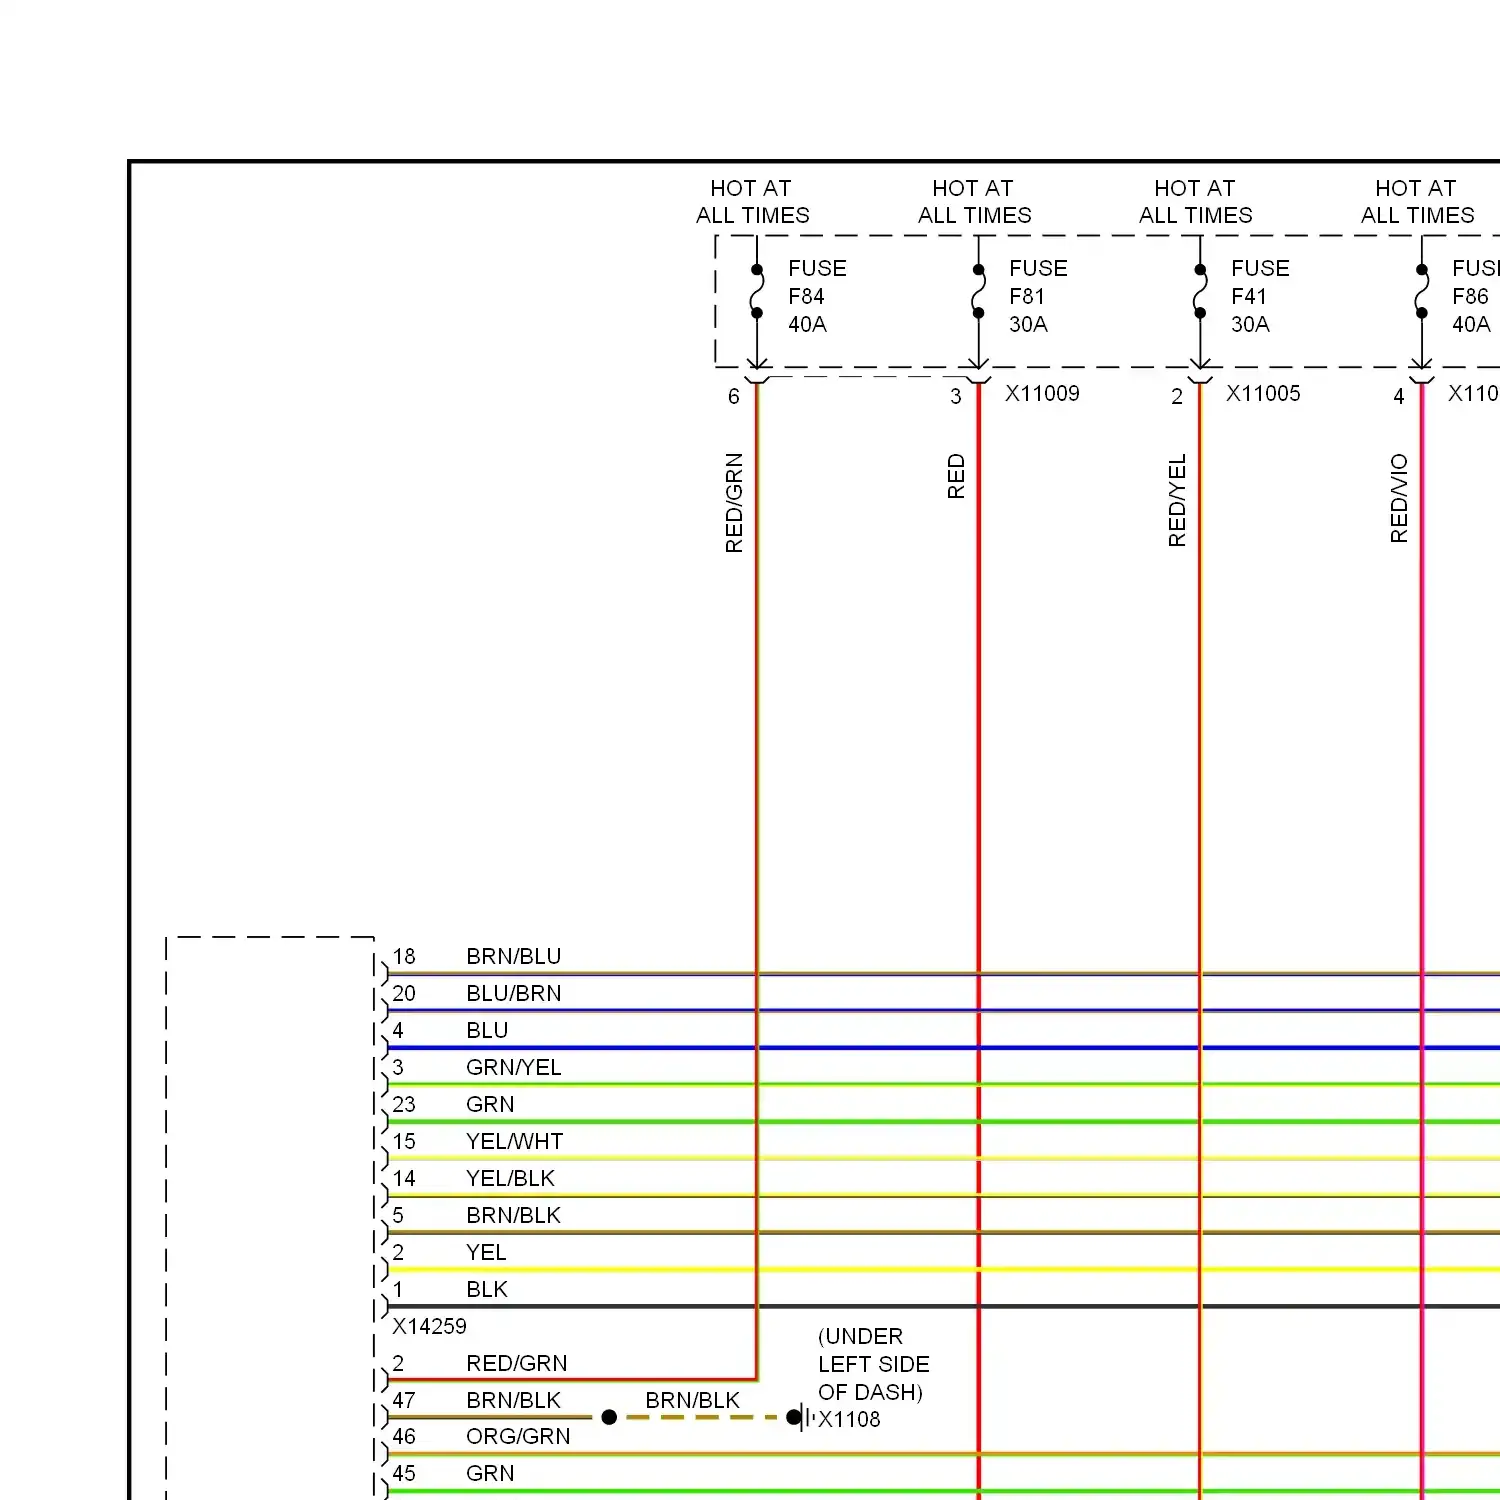
Task: Click the vertical RED/VIO wire label
Action: pyautogui.click(x=1399, y=498)
